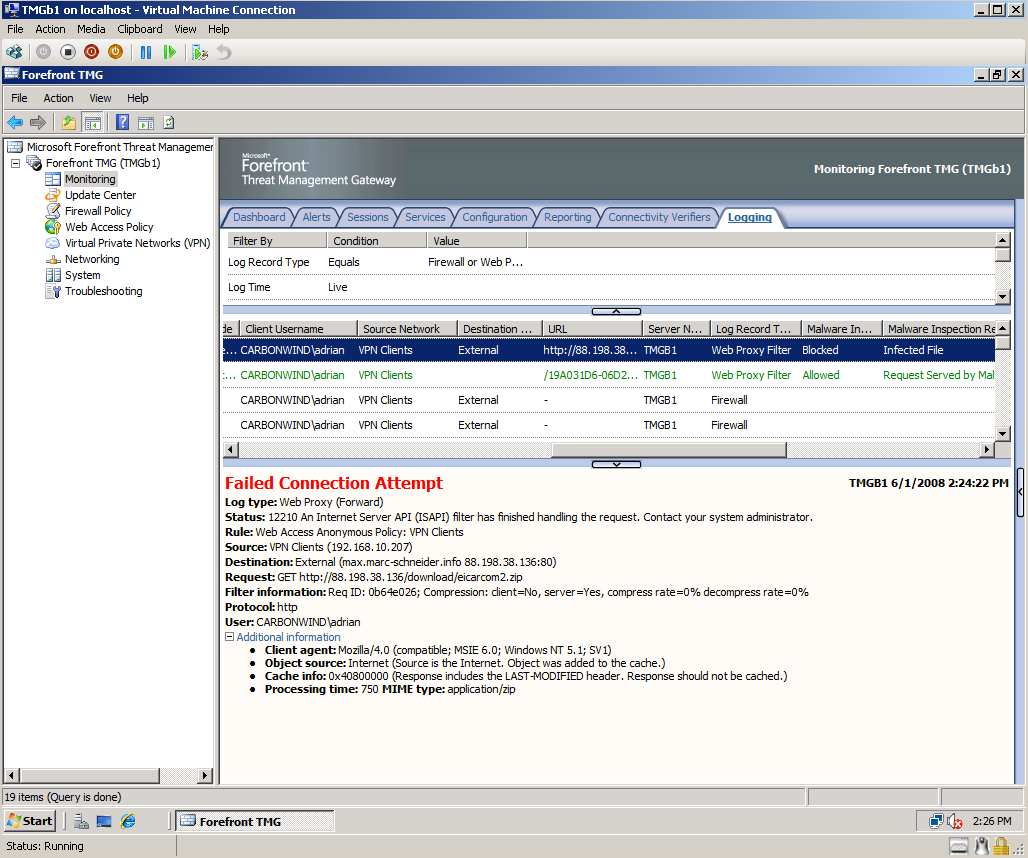The height and width of the screenshot is (858, 1028).
Task: Click the URL column header
Action: [x=592, y=328]
